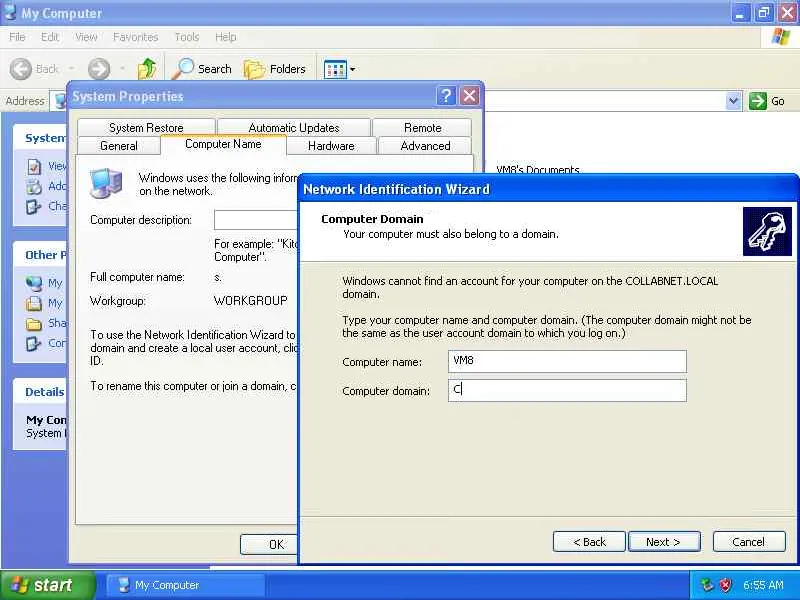Image resolution: width=800 pixels, height=600 pixels.
Task: Open the View menu
Action: pos(86,37)
